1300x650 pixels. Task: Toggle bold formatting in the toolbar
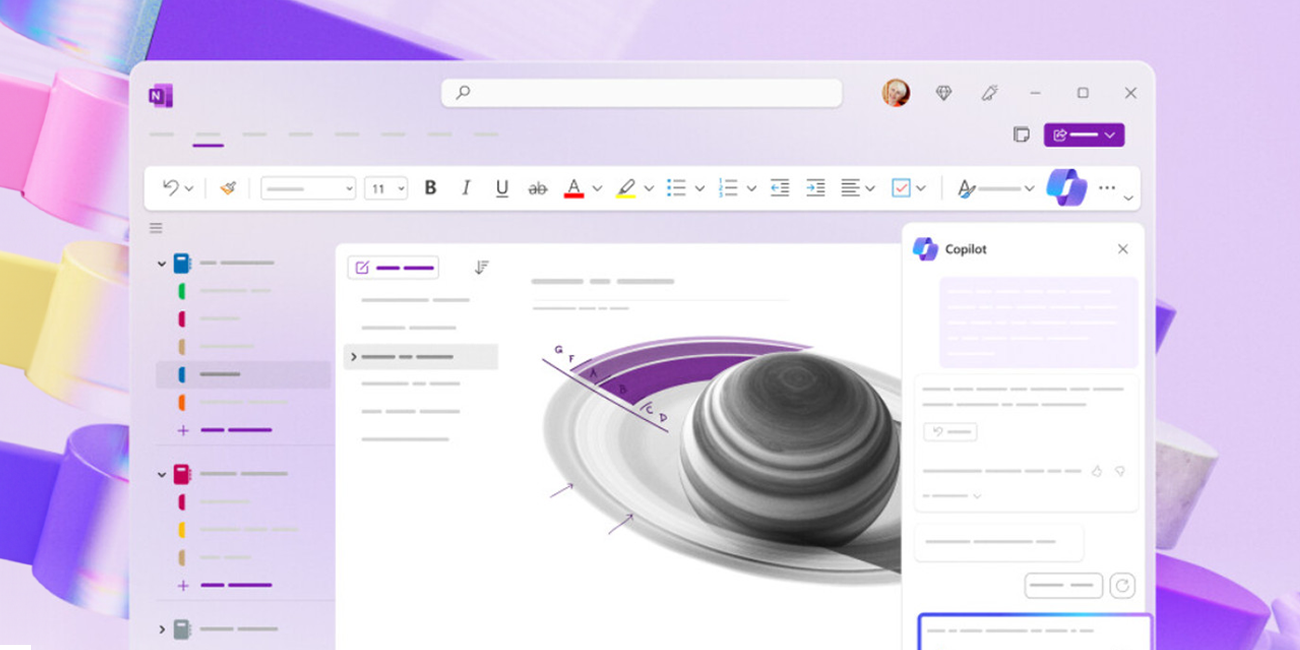(x=430, y=187)
